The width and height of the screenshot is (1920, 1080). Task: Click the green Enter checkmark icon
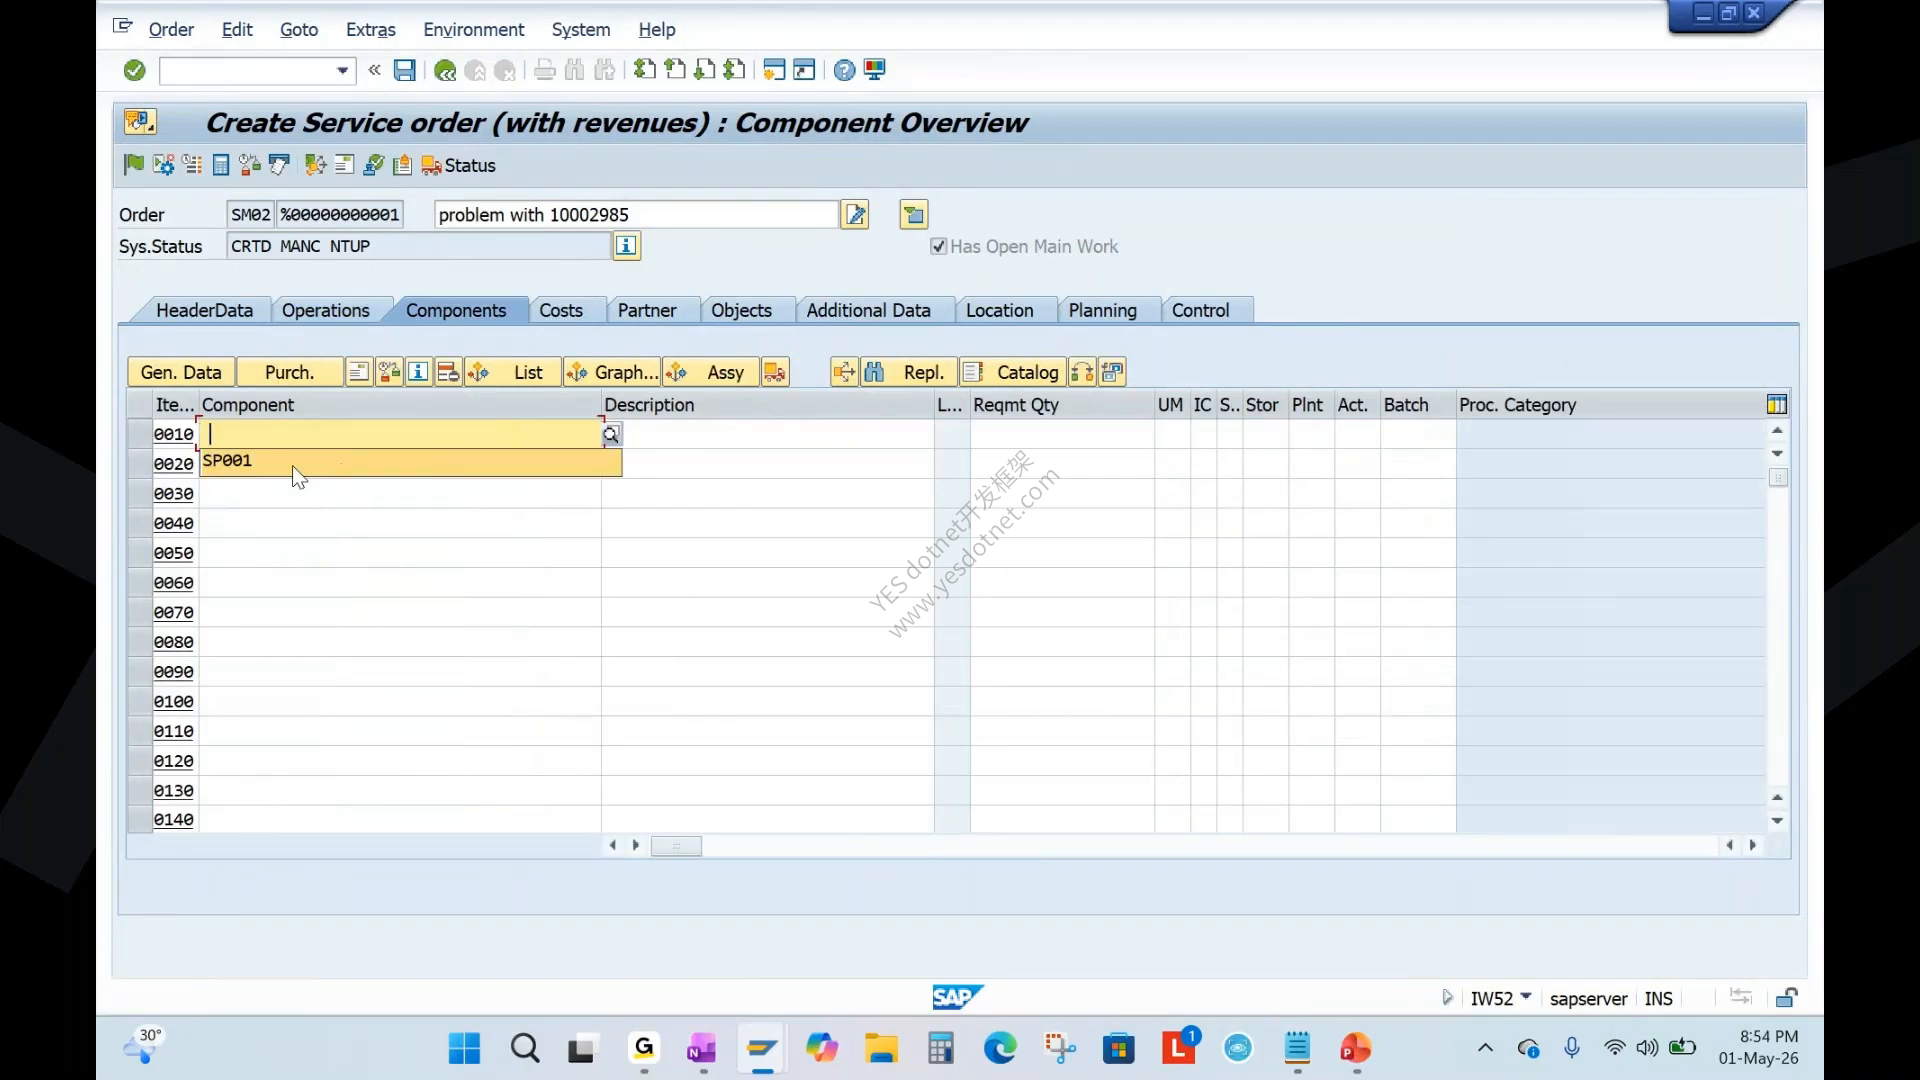(x=134, y=70)
